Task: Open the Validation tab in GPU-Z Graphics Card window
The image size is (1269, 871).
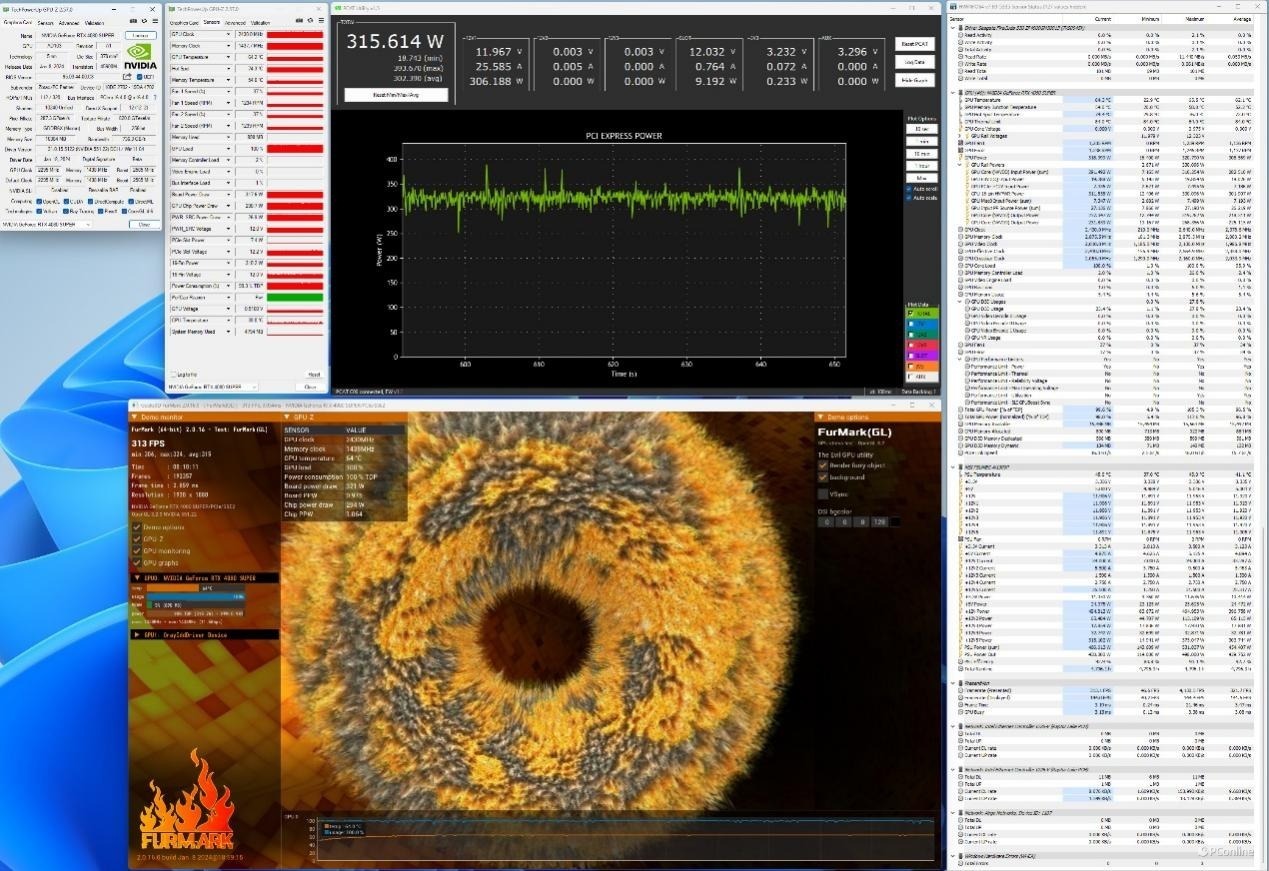Action: tap(93, 21)
